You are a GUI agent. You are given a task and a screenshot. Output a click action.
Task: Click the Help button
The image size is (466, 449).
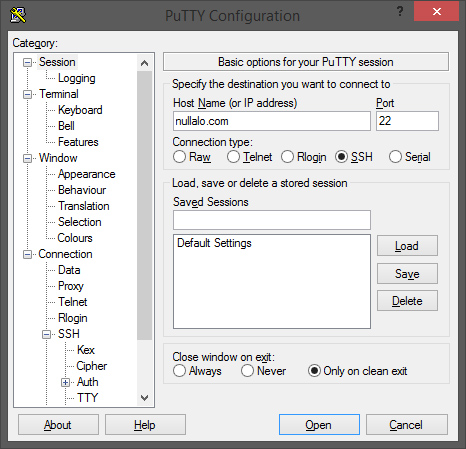click(145, 425)
